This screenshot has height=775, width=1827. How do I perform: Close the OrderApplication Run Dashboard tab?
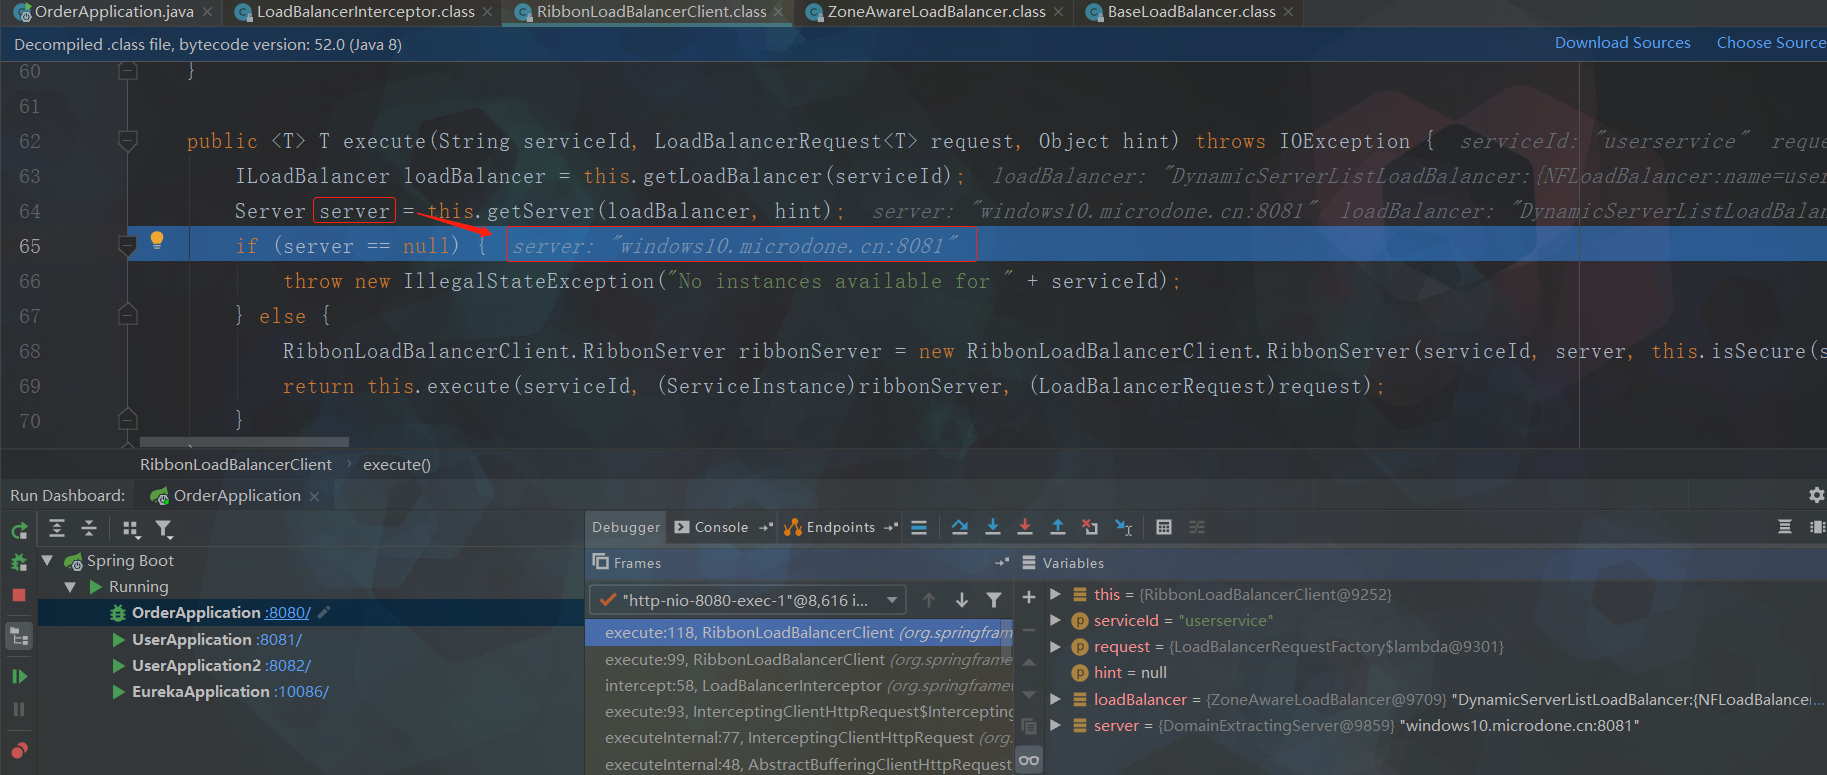314,496
